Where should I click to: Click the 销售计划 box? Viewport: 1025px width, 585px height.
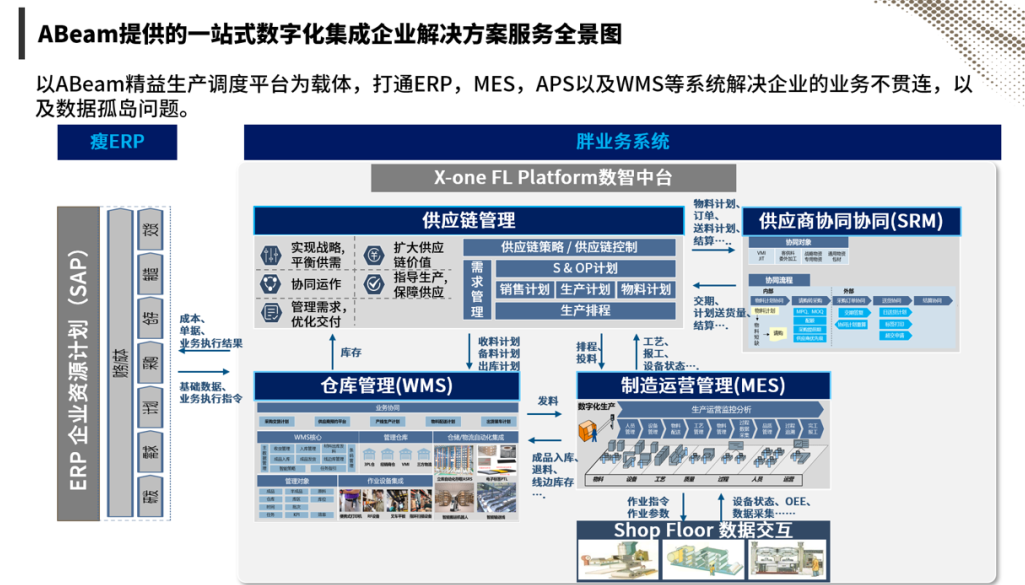(x=524, y=290)
